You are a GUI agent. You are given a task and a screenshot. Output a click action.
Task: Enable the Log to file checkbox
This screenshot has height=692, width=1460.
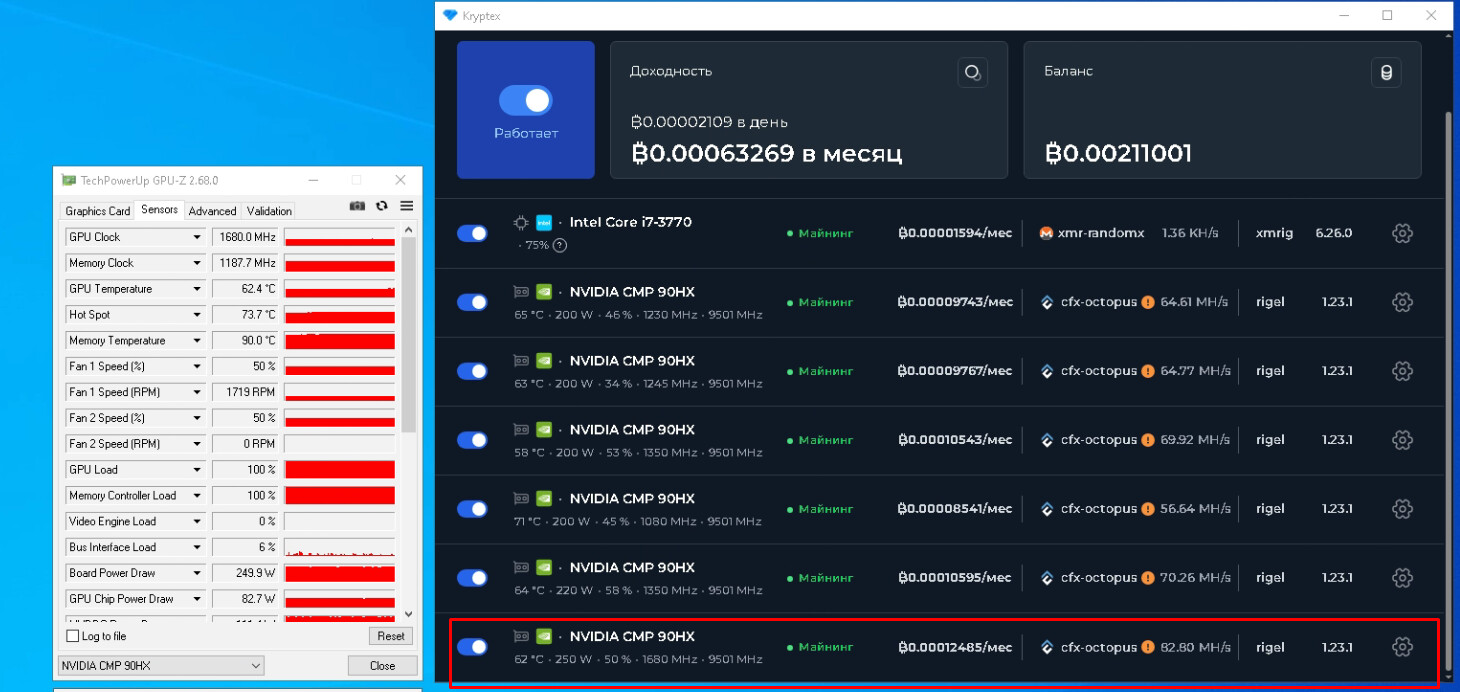point(72,636)
